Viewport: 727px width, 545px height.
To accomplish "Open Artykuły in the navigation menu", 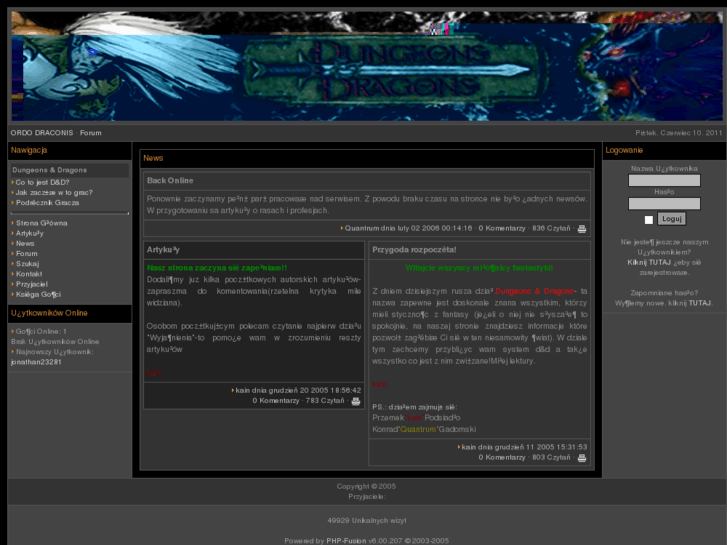I will click(29, 233).
